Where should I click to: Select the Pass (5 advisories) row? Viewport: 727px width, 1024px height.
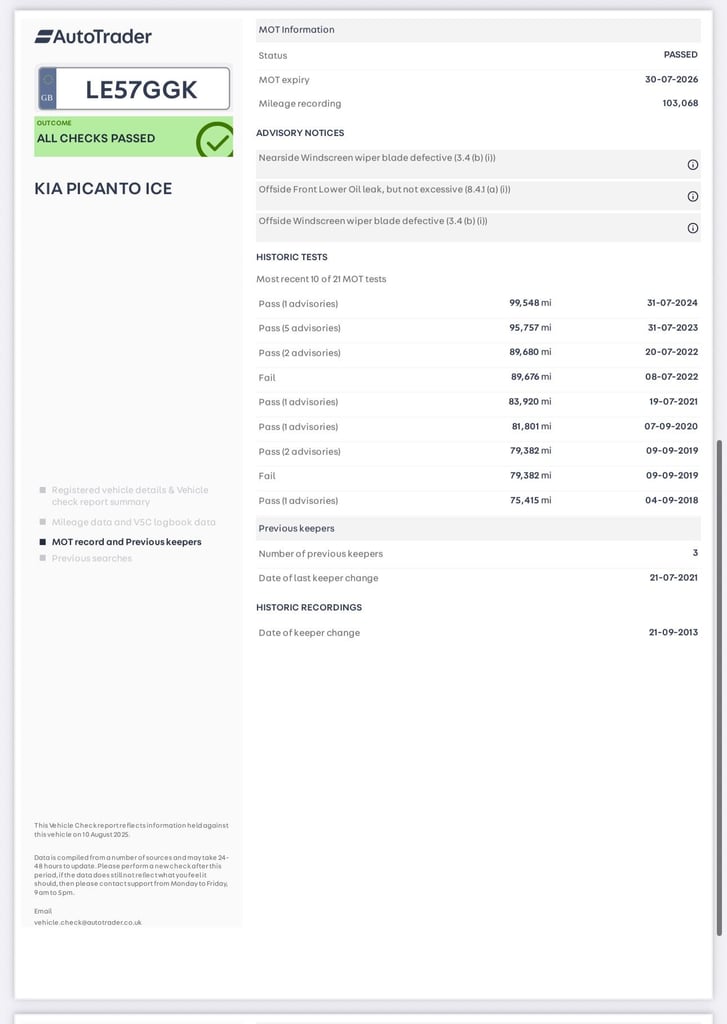[x=478, y=328]
